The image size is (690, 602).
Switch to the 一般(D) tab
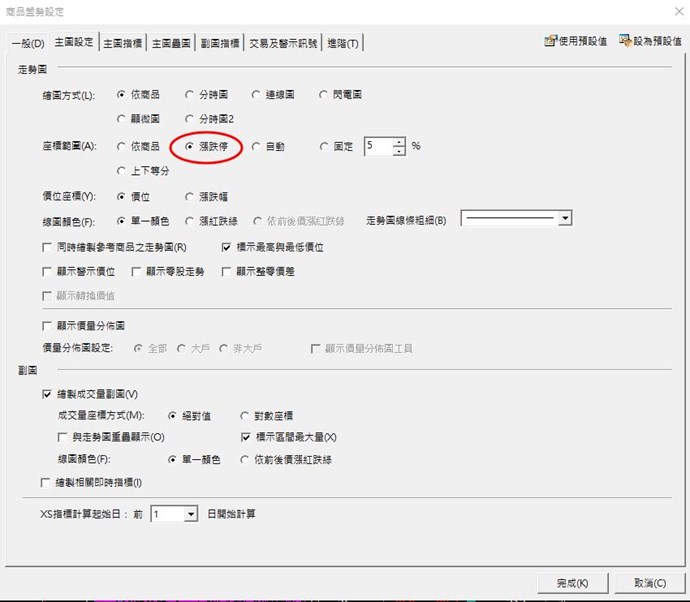click(27, 43)
